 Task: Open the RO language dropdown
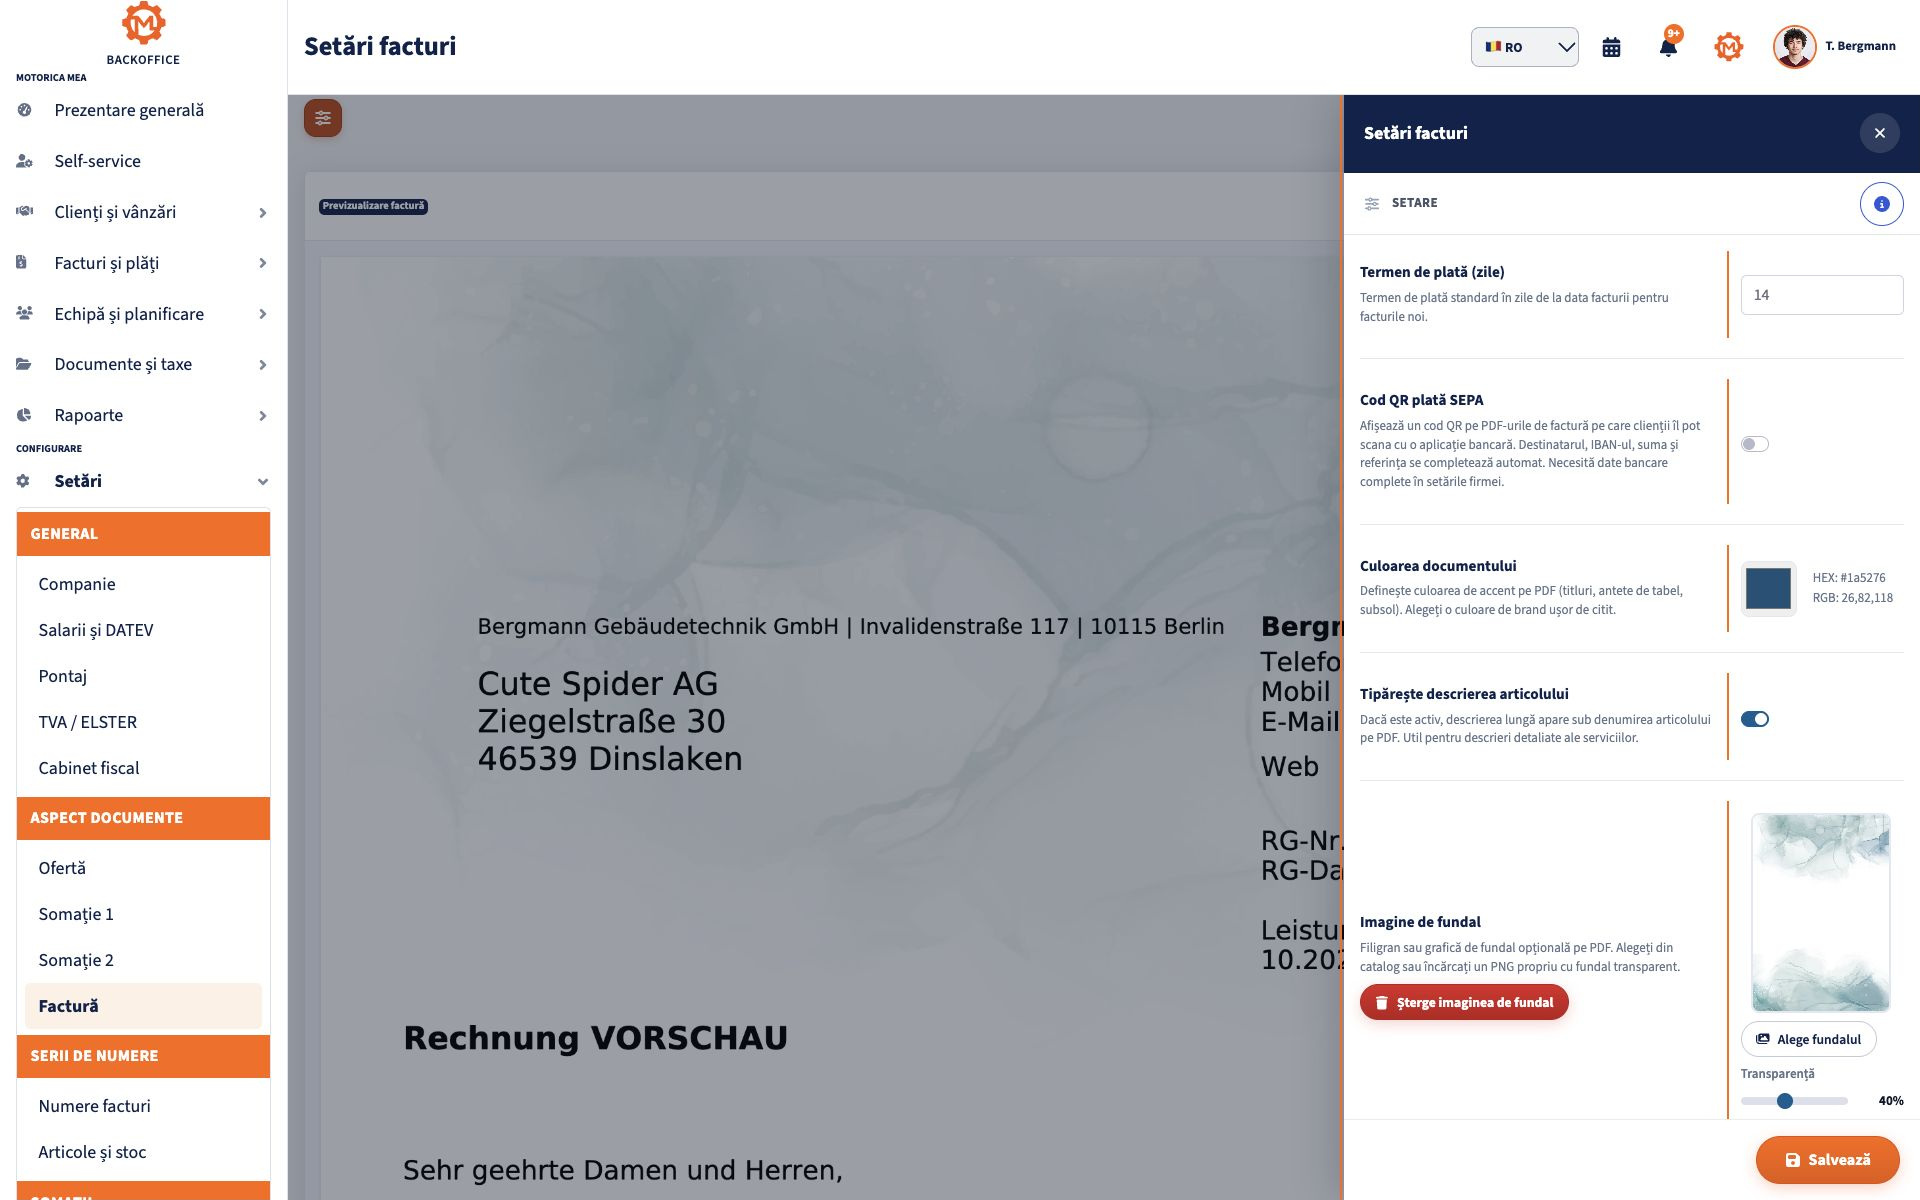click(1524, 47)
